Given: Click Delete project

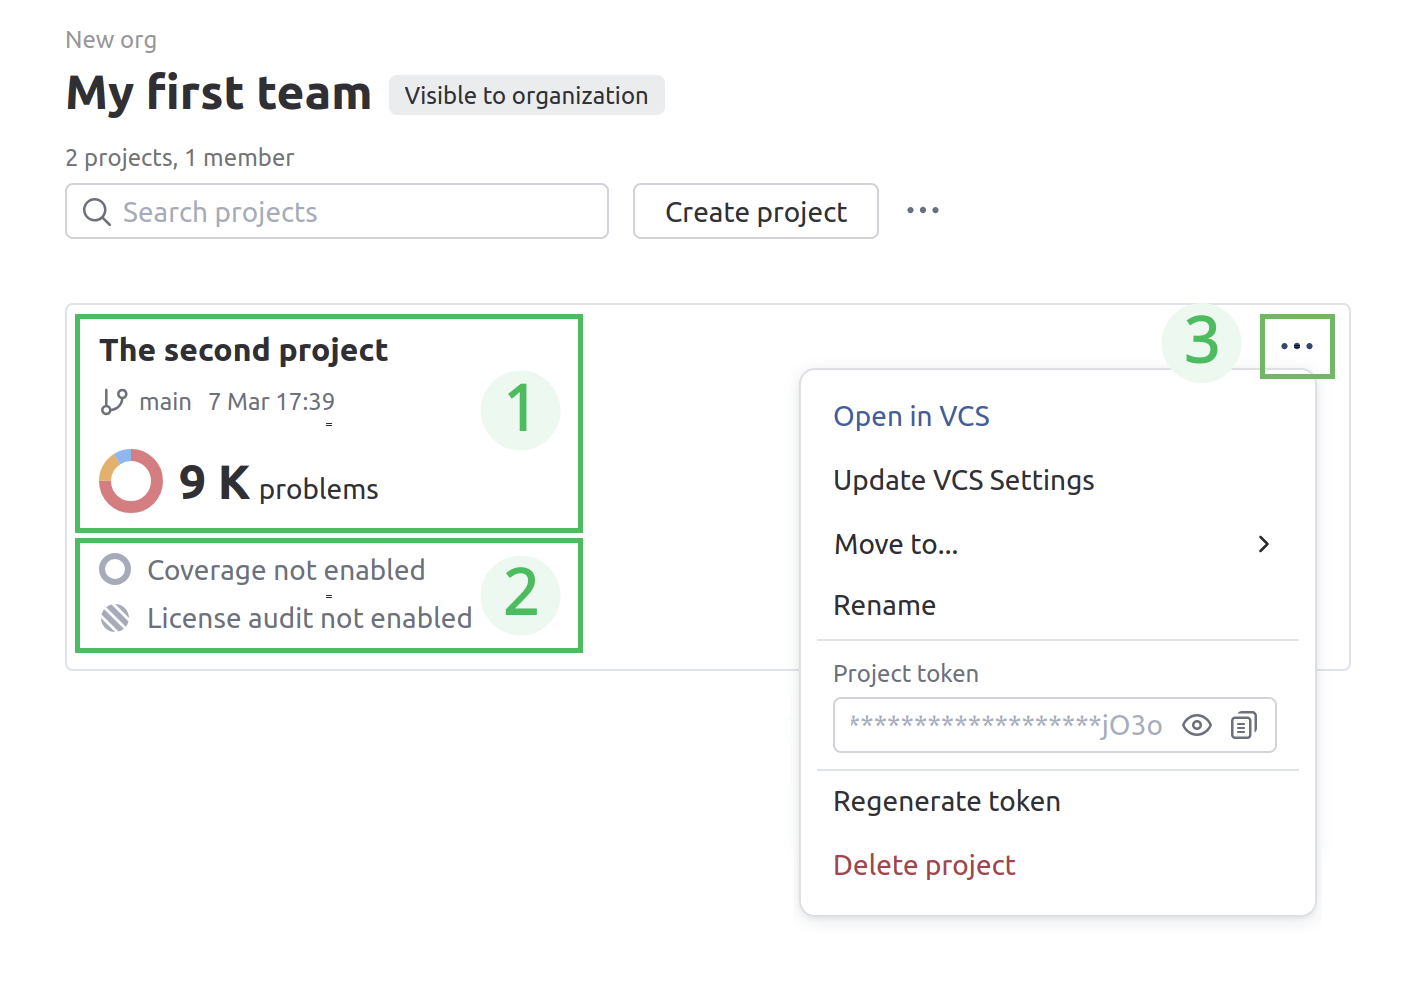Looking at the screenshot, I should pyautogui.click(x=924, y=864).
